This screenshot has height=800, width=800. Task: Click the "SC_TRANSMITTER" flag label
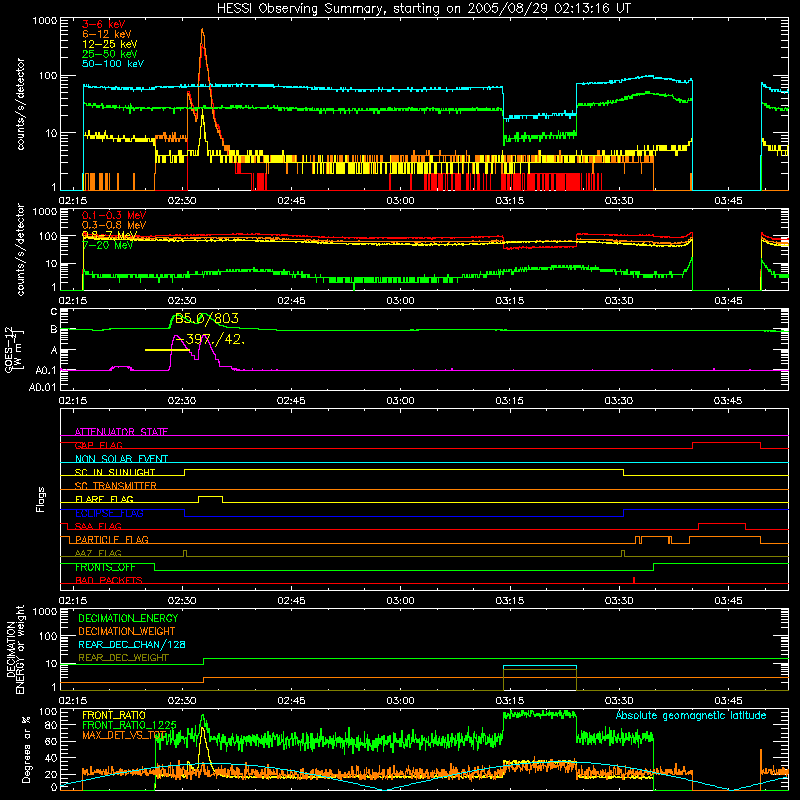click(116, 486)
